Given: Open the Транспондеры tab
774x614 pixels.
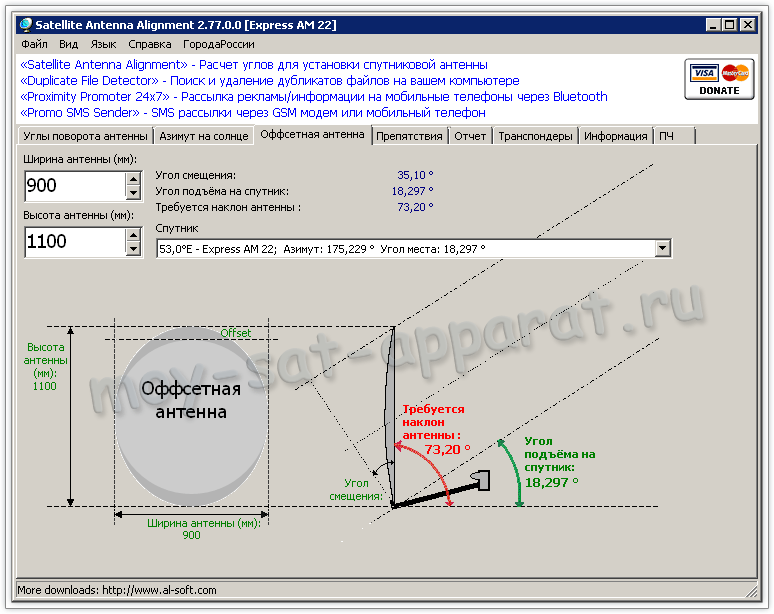Looking at the screenshot, I should [x=535, y=136].
